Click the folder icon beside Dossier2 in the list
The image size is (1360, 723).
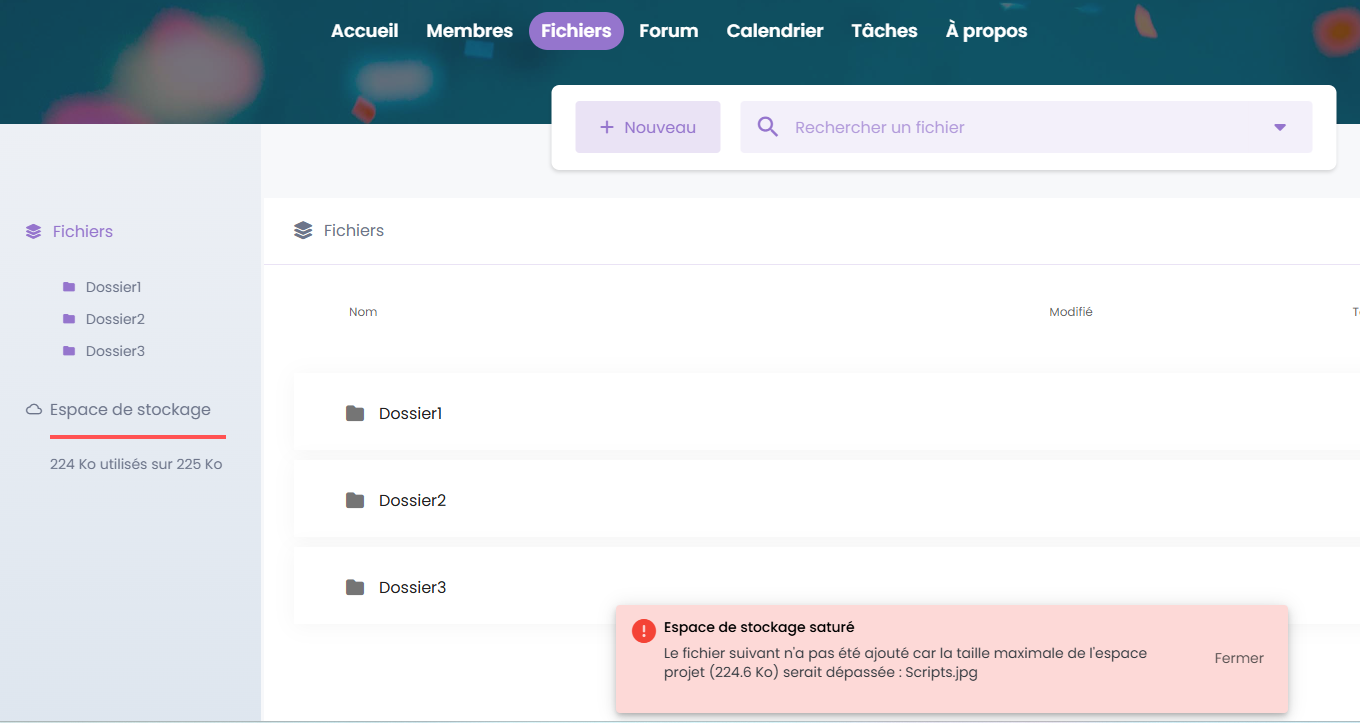355,500
